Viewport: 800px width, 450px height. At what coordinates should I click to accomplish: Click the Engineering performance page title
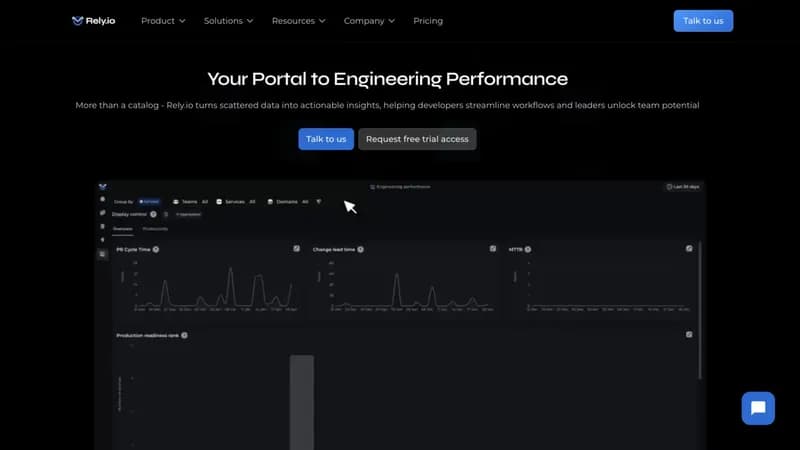point(401,187)
